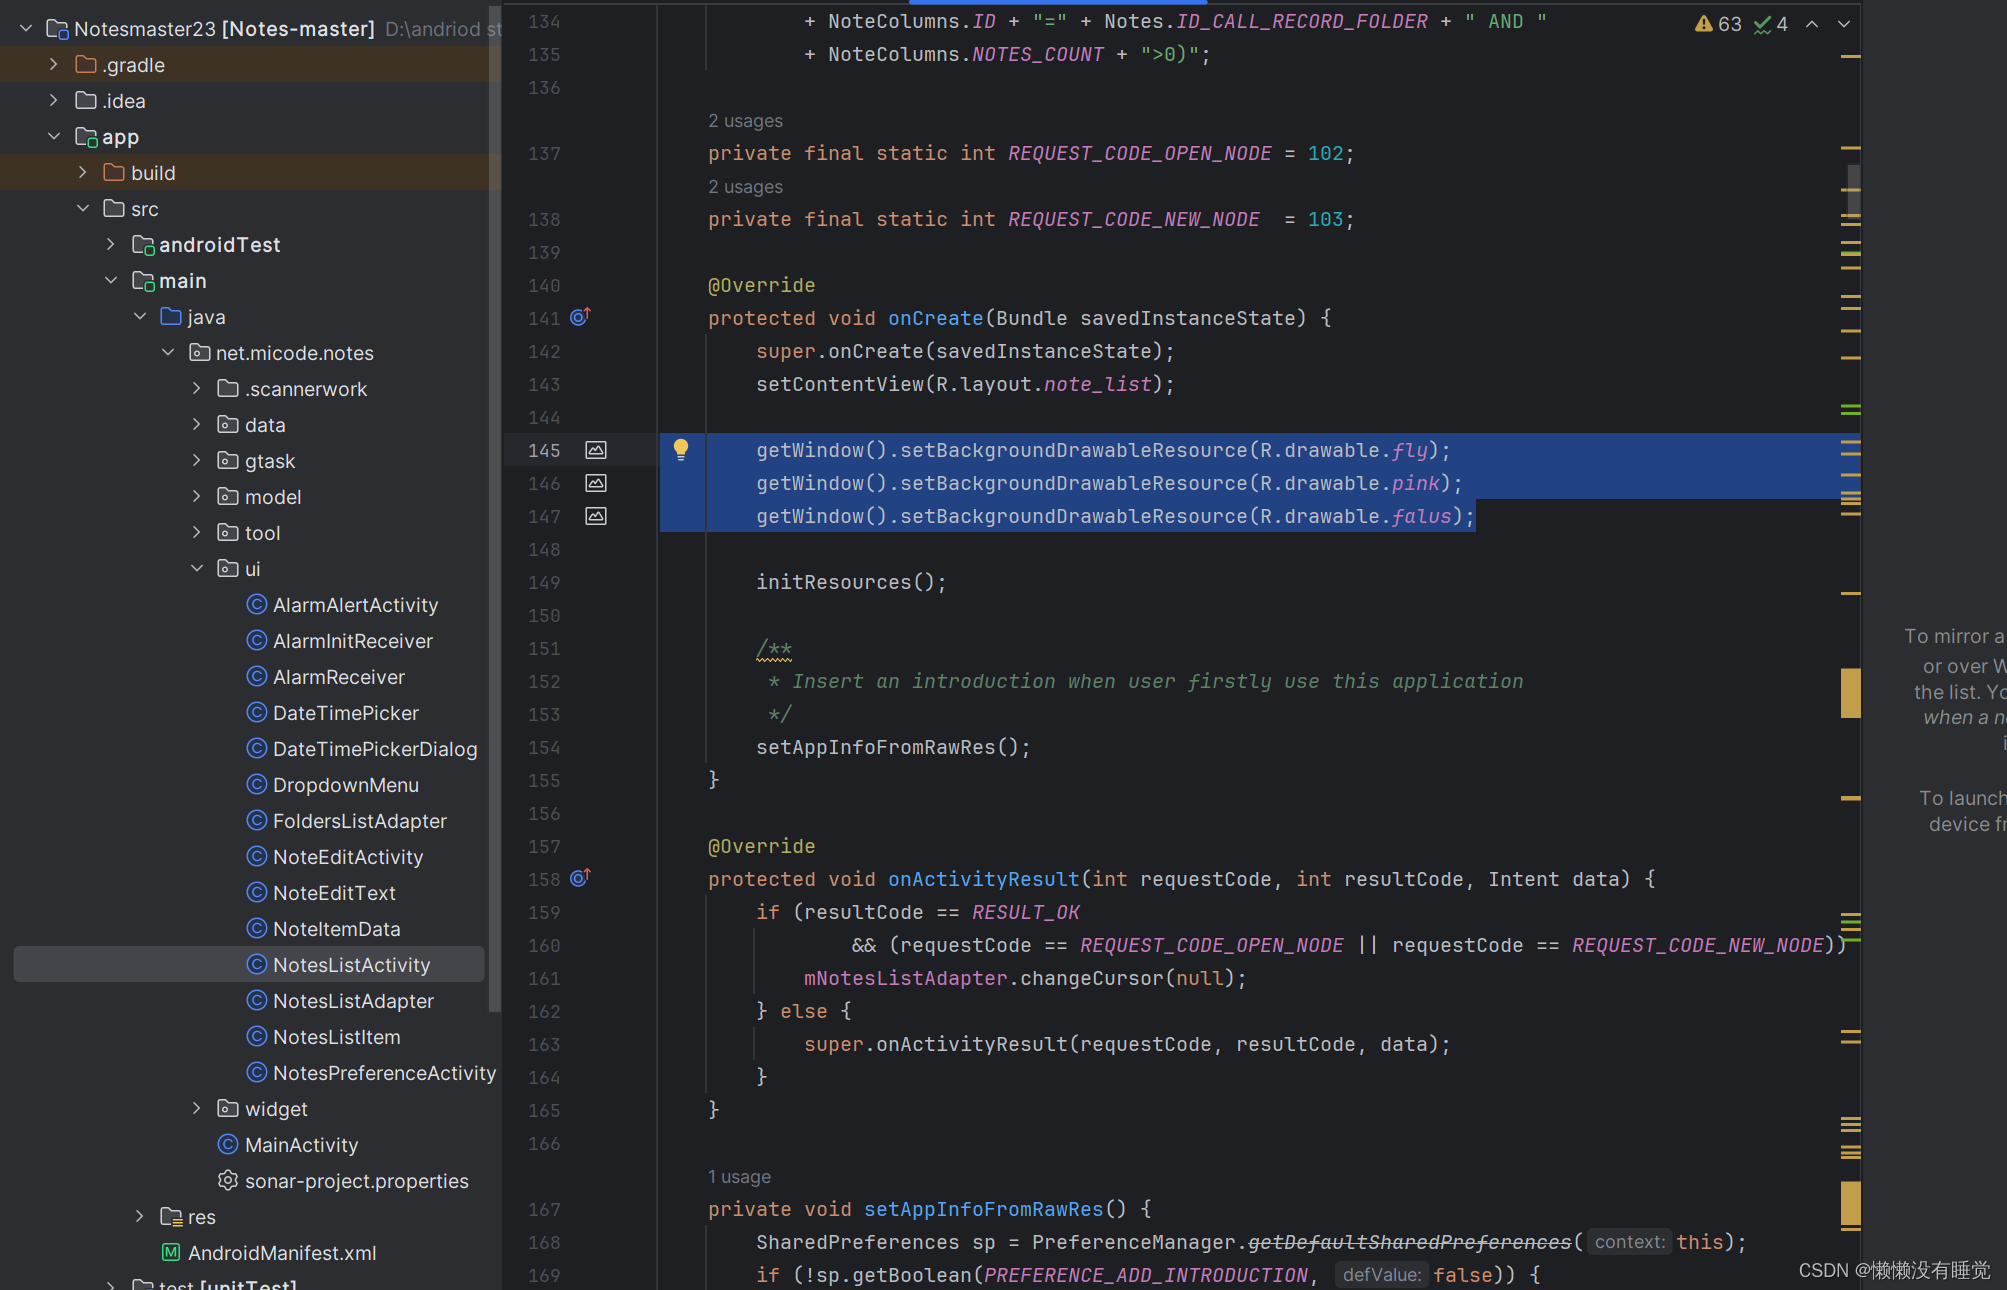Screen dimensions: 2007x1290
Task: Expand the widget package
Action: coord(197,1109)
